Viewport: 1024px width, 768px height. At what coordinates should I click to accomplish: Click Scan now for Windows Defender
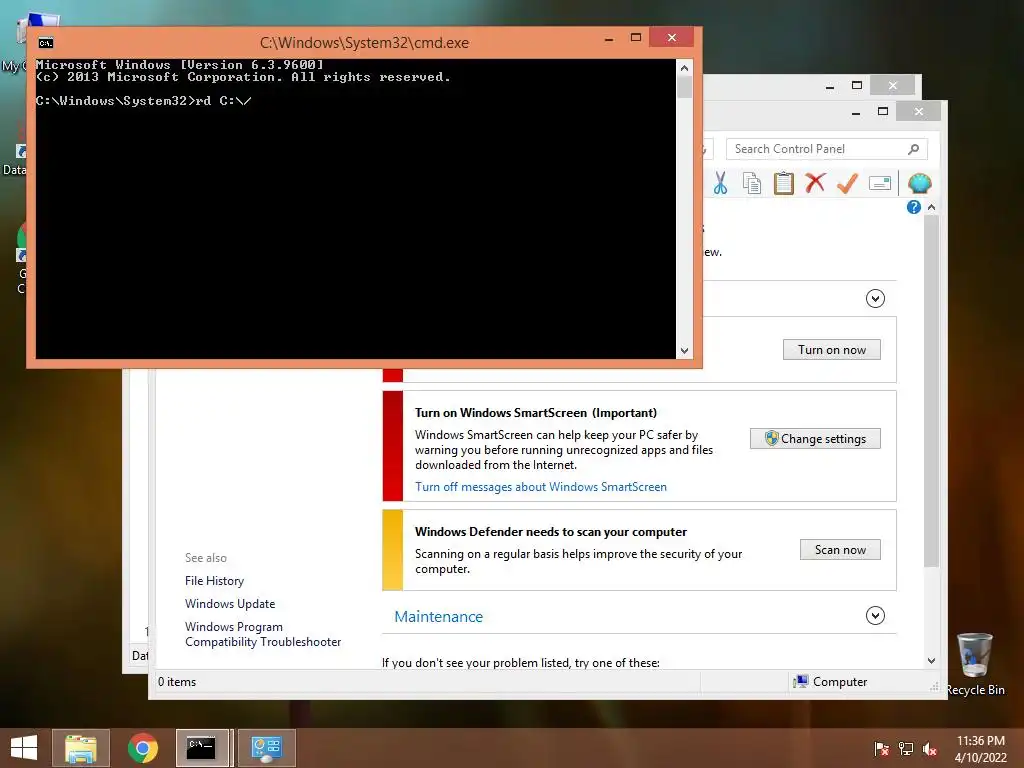[840, 550]
